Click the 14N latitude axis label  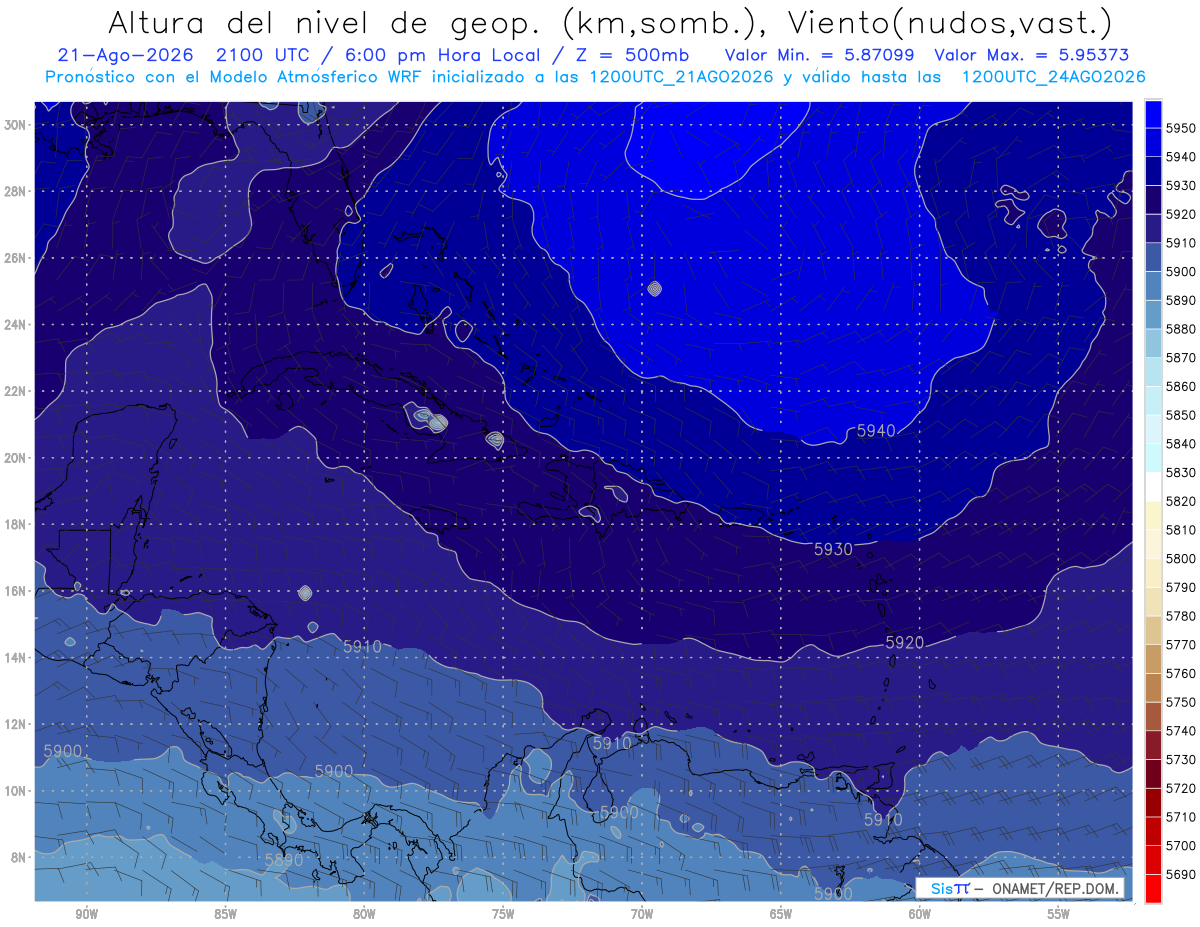(14, 658)
